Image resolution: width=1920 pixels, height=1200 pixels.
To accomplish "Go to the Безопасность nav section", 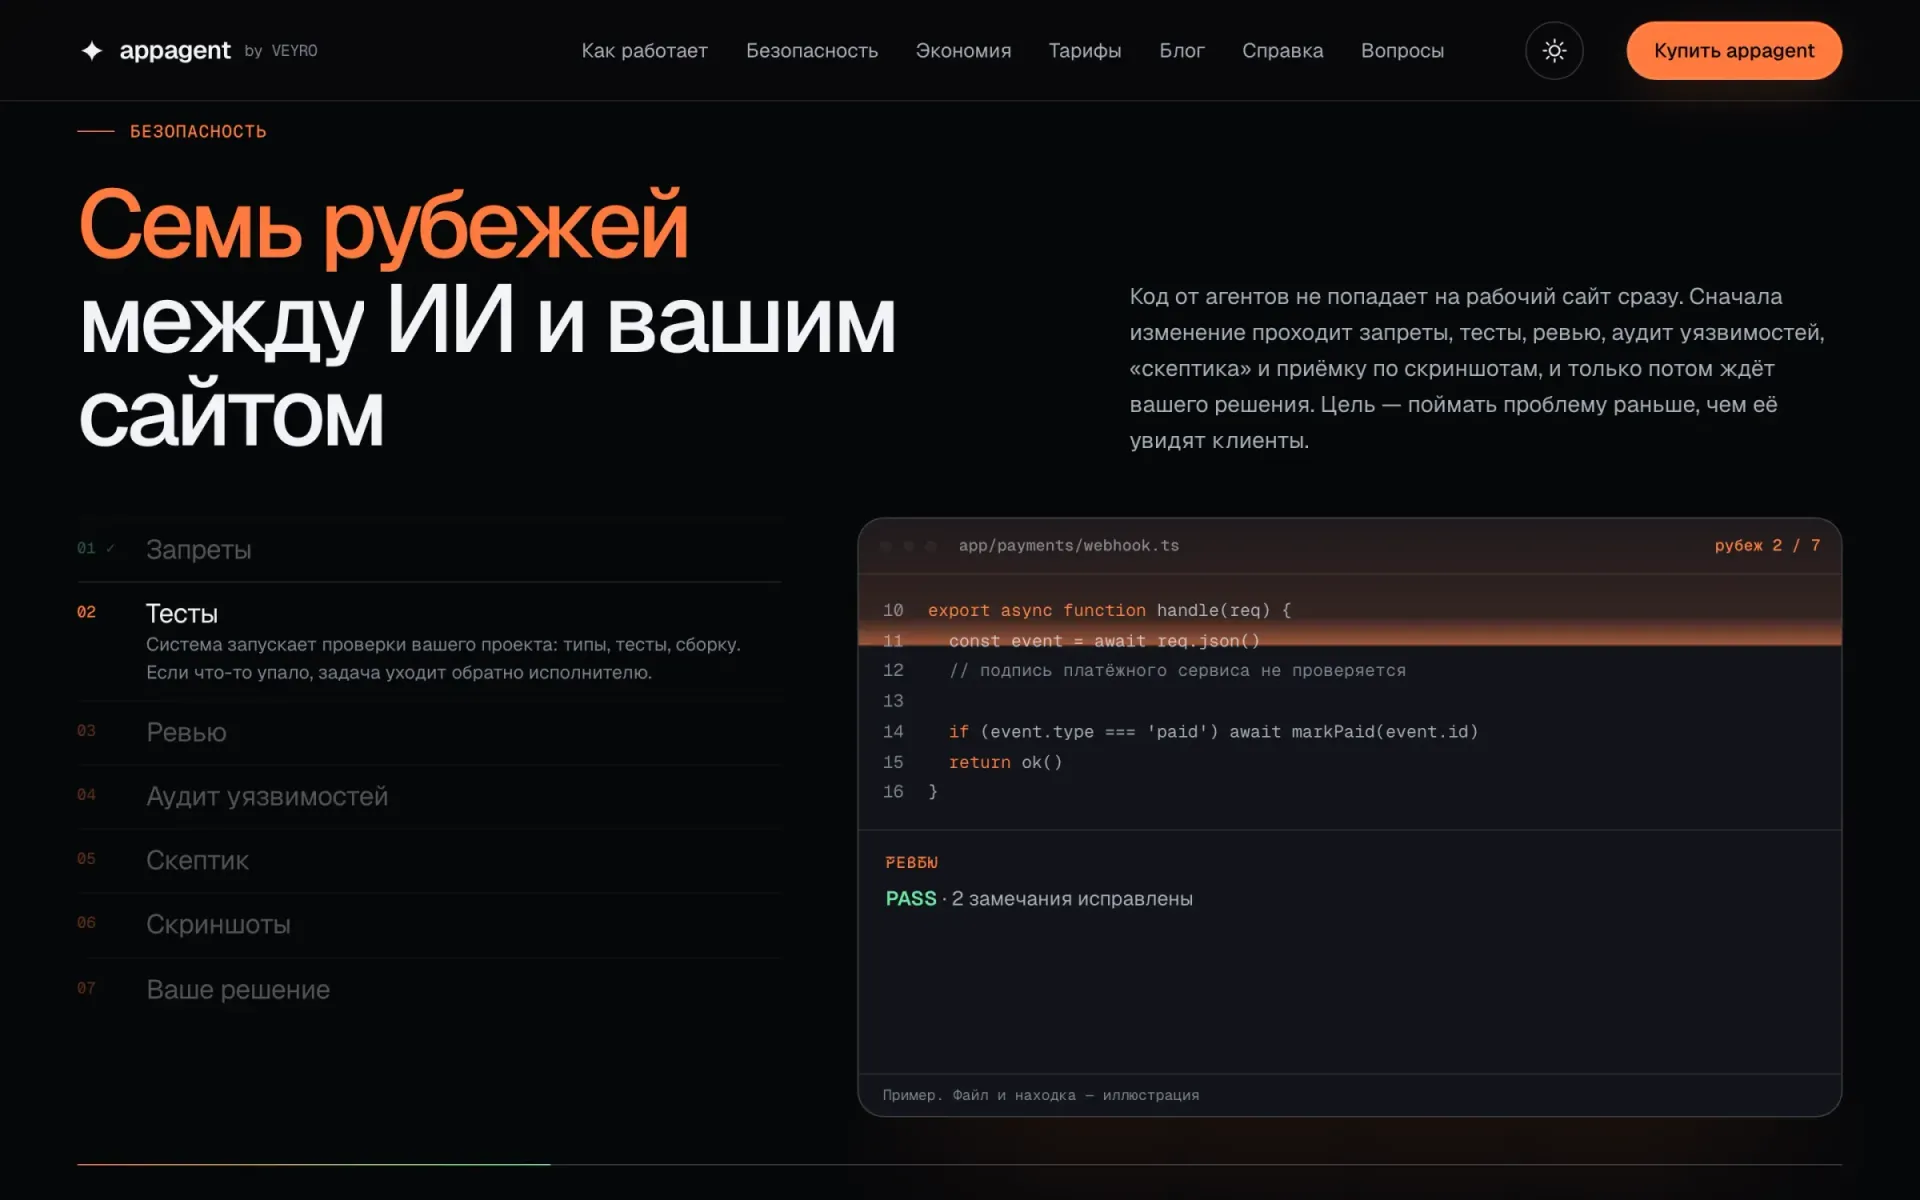I will coord(812,51).
